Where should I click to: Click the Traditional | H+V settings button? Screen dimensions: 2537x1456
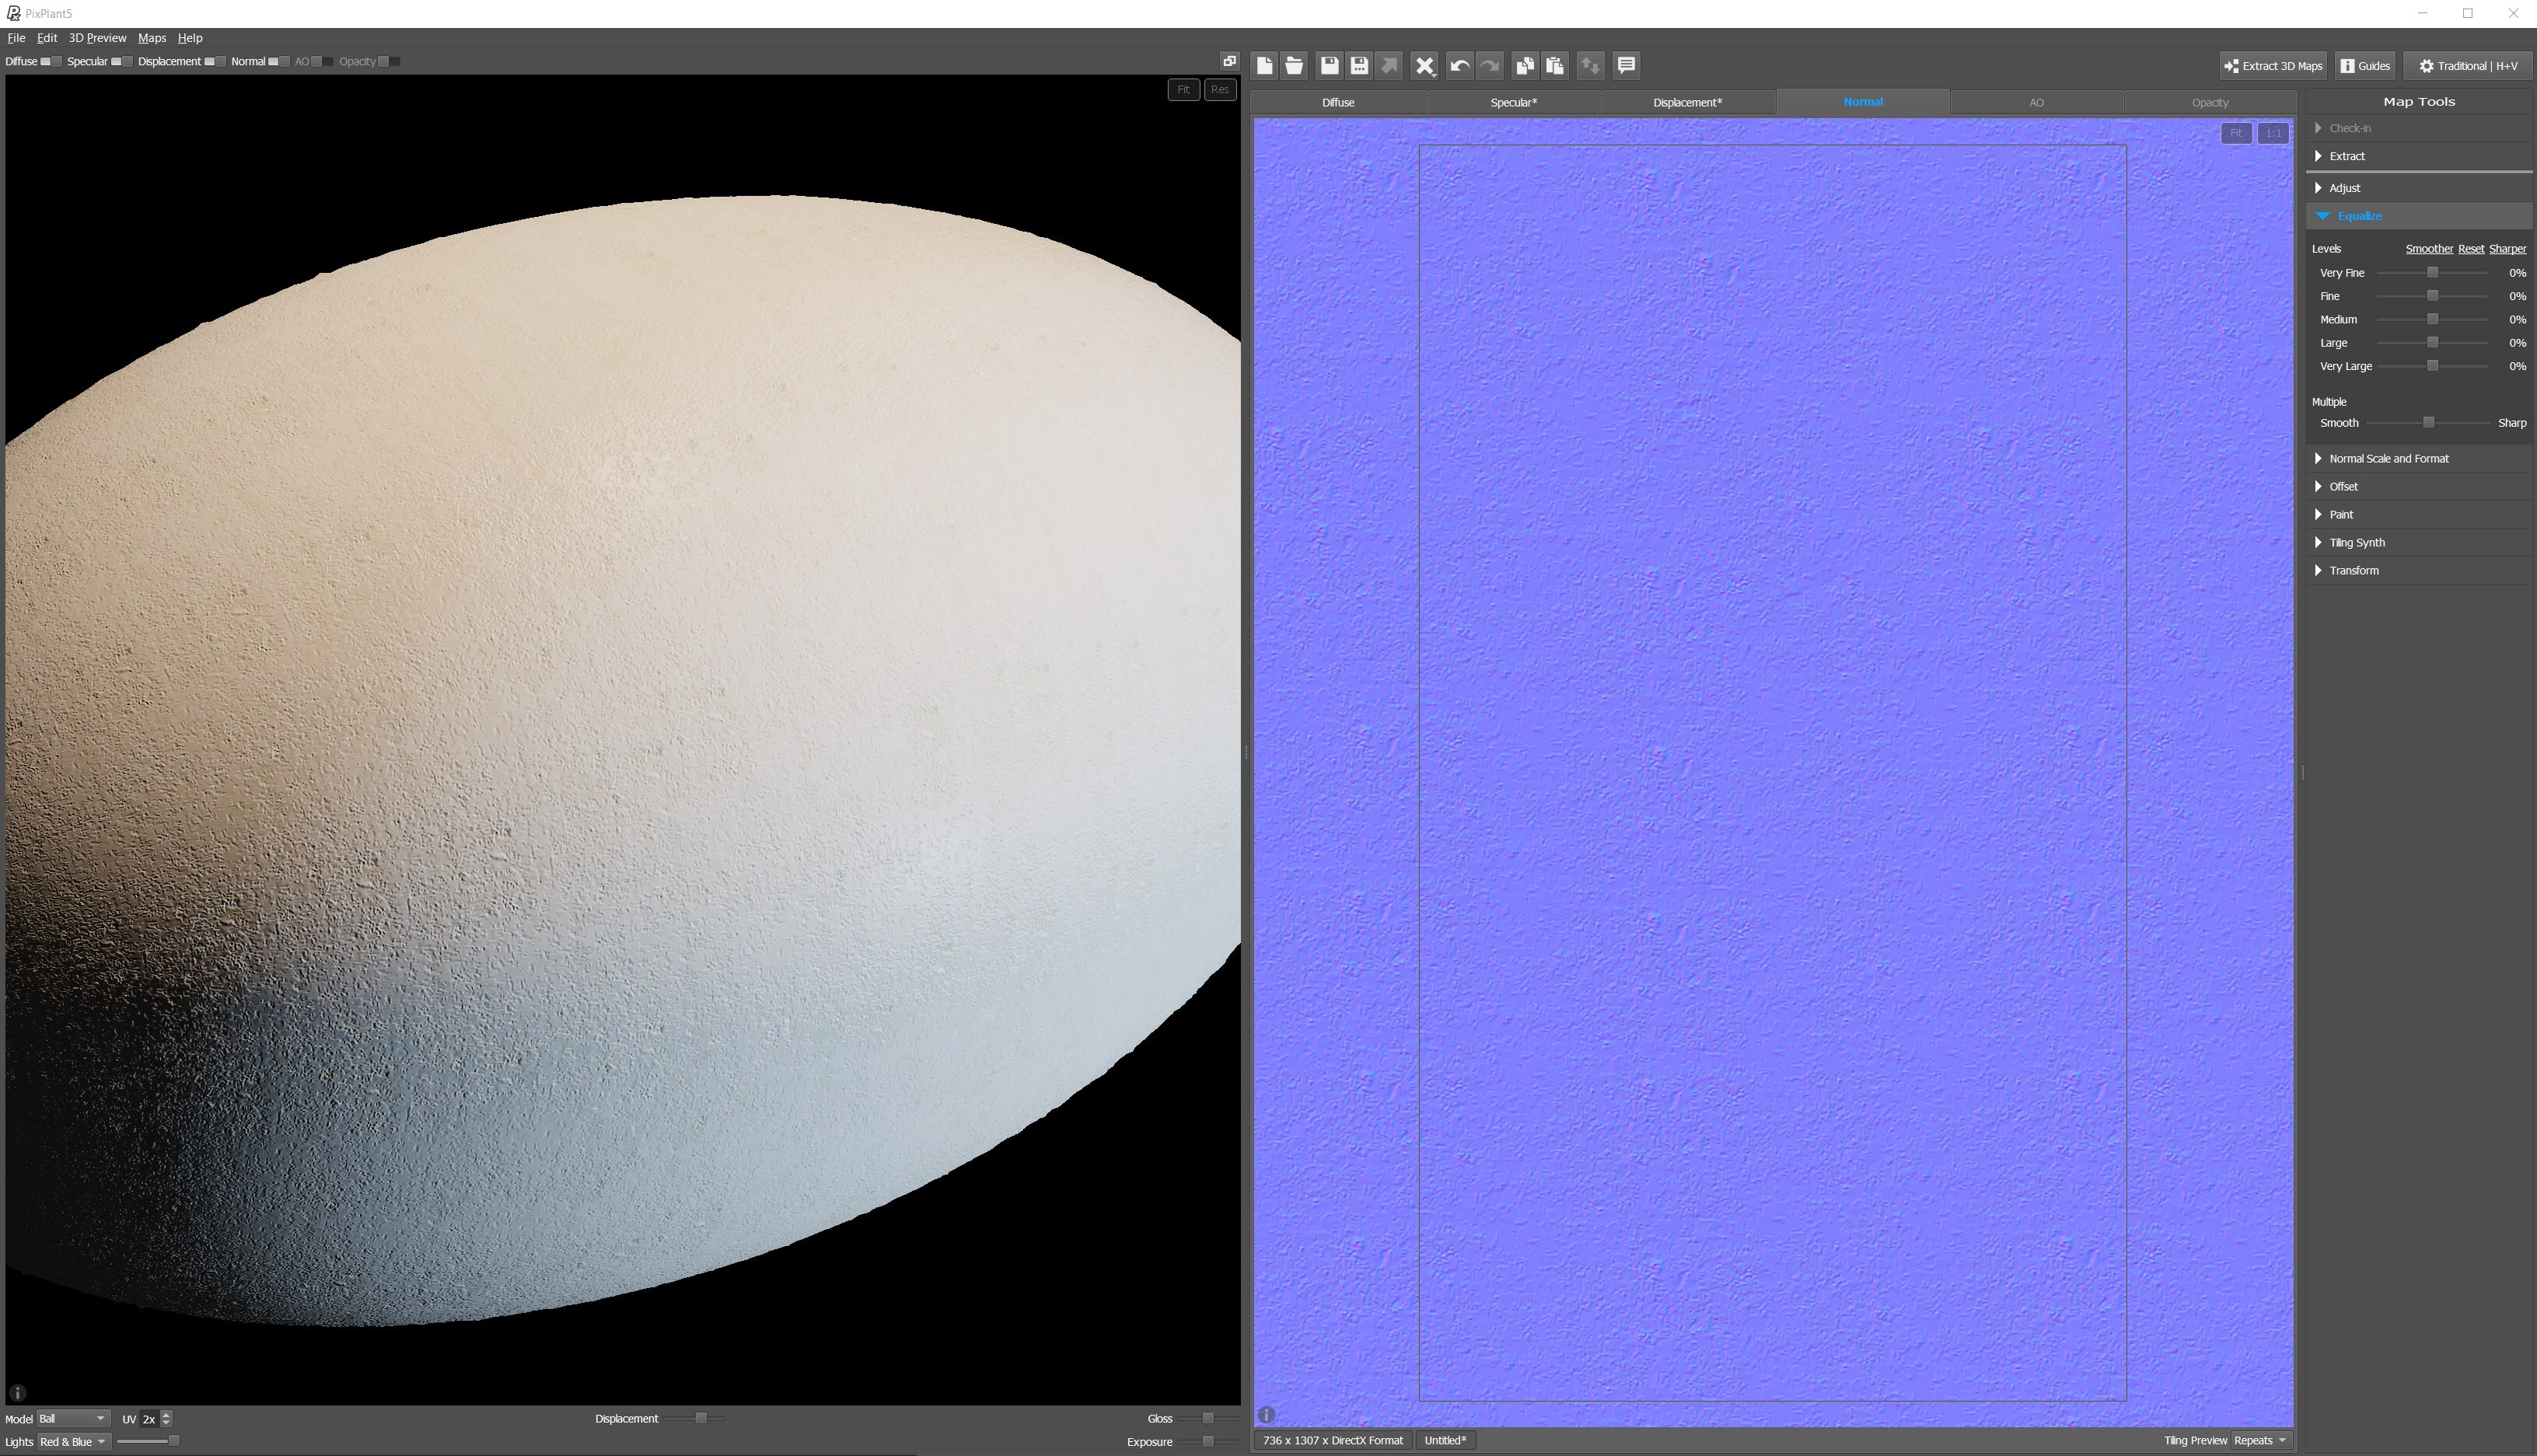pyautogui.click(x=2468, y=66)
